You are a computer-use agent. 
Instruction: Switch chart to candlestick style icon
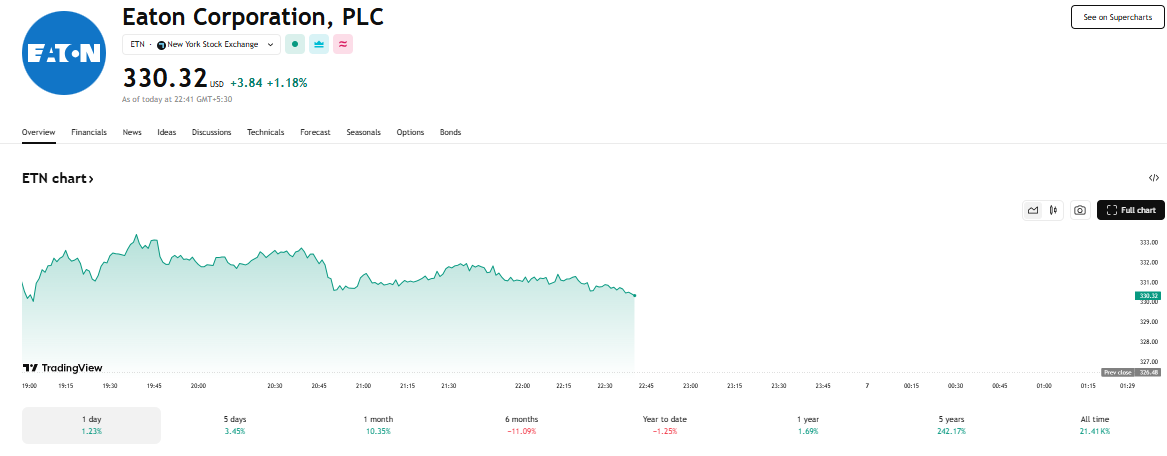(1053, 211)
